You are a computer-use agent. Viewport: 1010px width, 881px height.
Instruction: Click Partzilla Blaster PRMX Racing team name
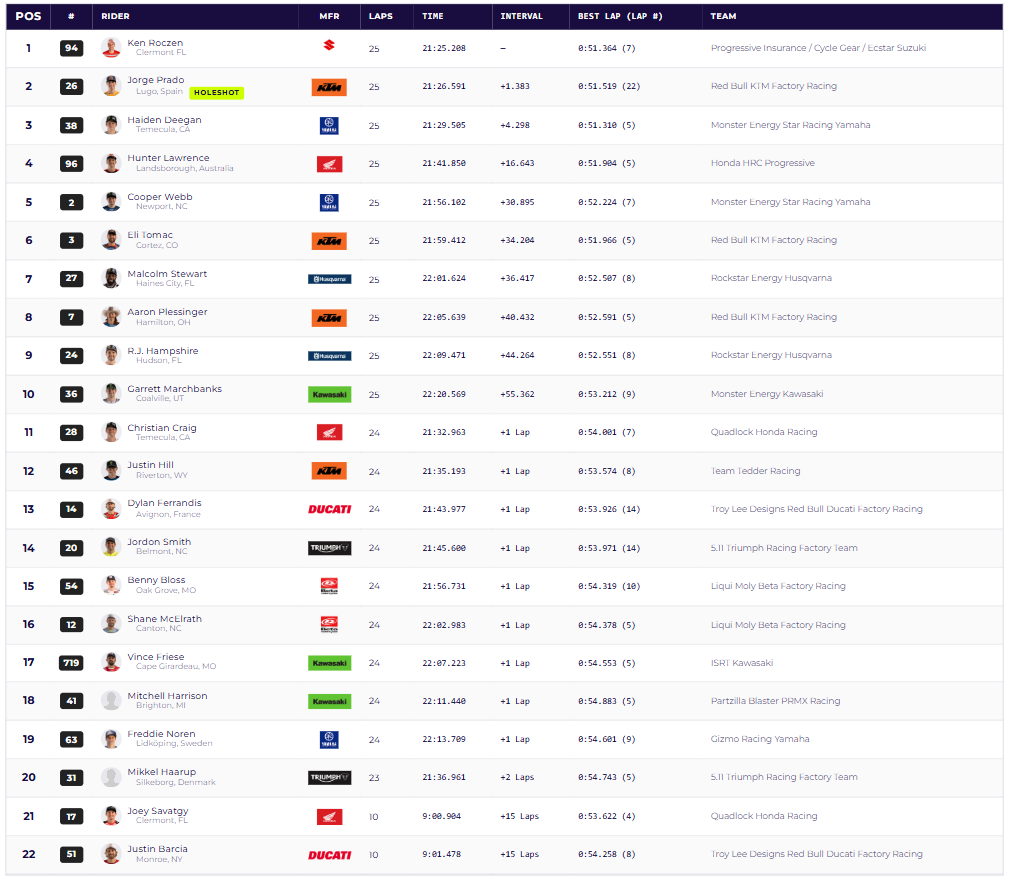click(776, 701)
